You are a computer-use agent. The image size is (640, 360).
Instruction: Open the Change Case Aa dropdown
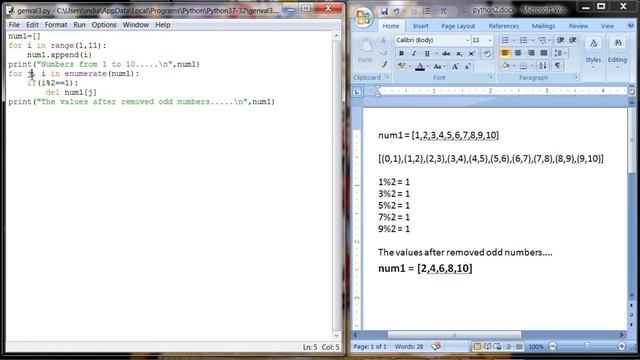[x=439, y=66]
